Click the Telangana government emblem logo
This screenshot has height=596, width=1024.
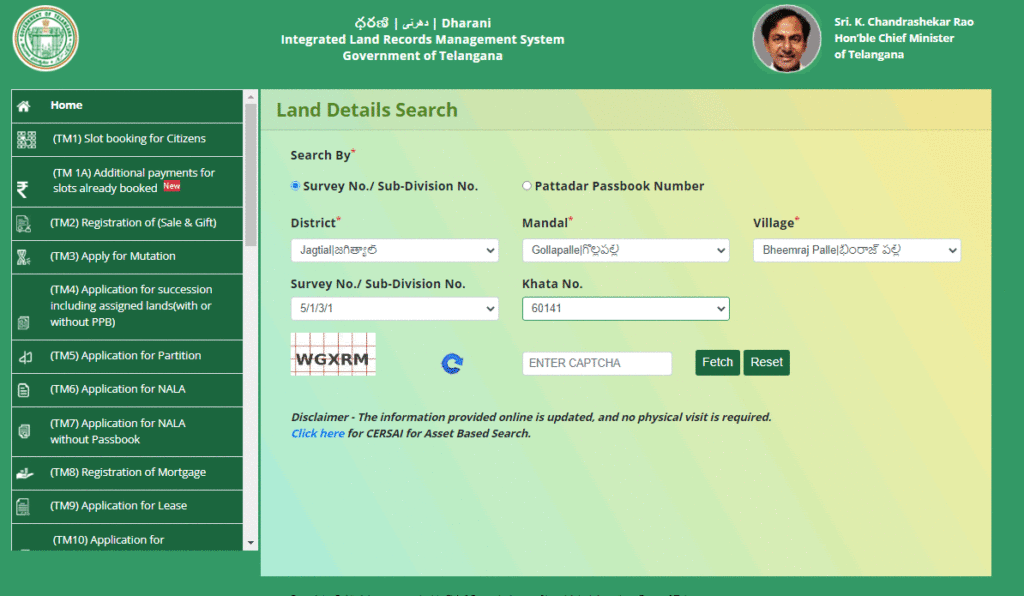point(46,38)
